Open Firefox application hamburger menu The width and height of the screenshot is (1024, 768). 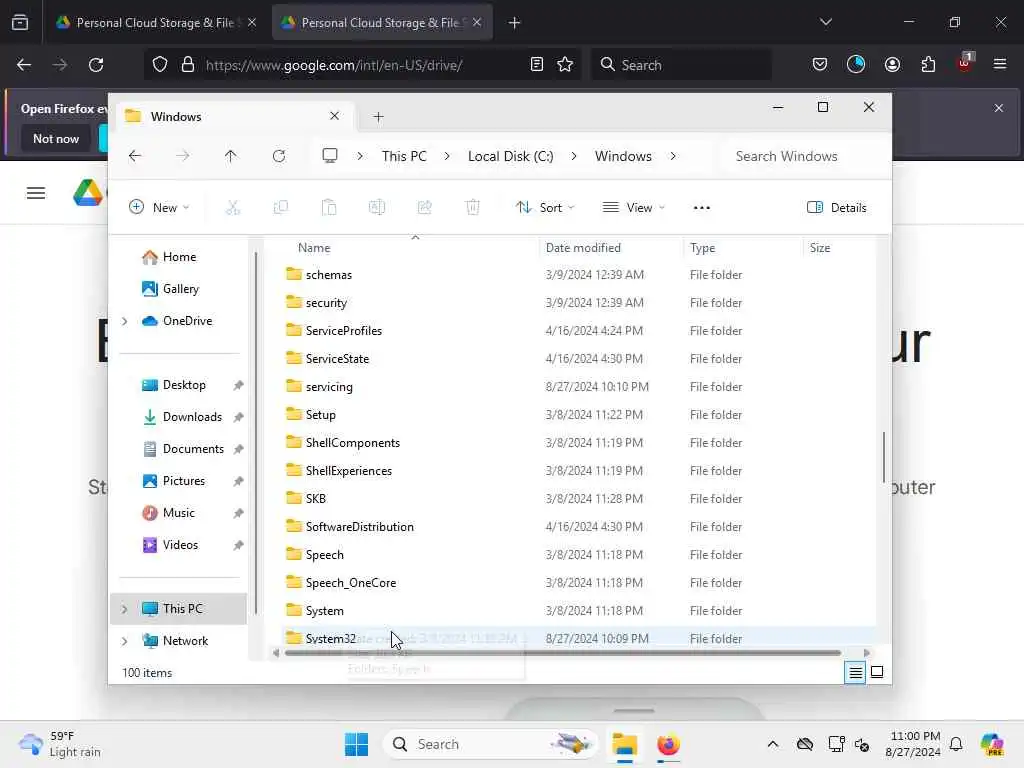coord(999,64)
